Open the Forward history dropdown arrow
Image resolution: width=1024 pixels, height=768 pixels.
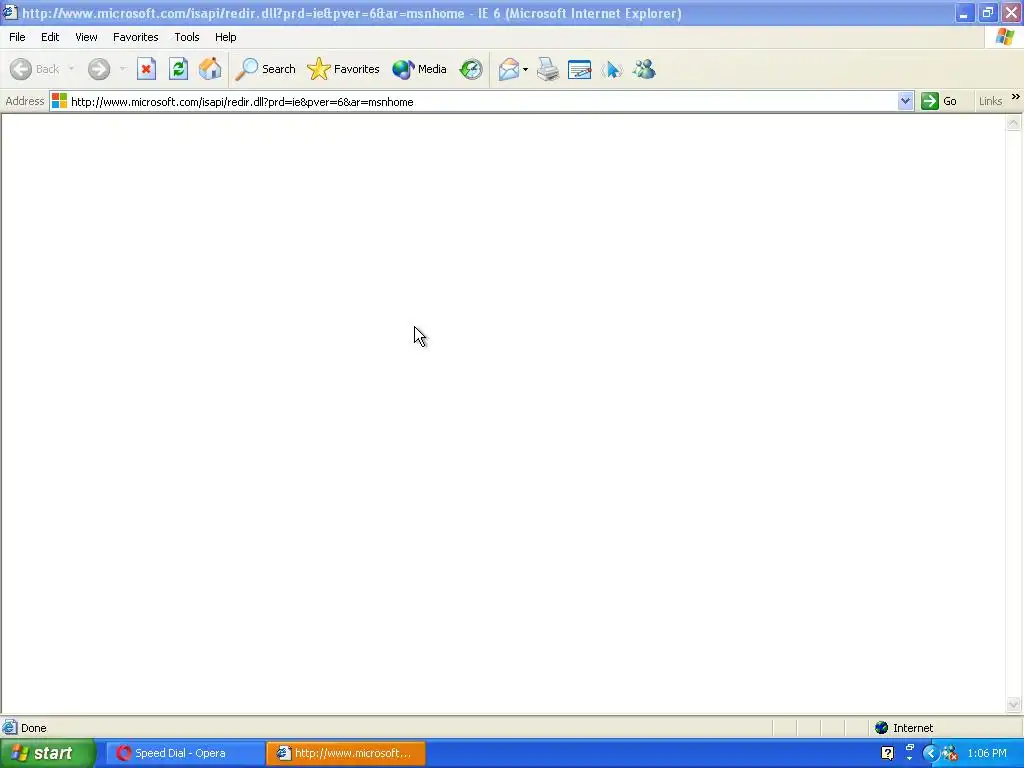click(x=123, y=69)
